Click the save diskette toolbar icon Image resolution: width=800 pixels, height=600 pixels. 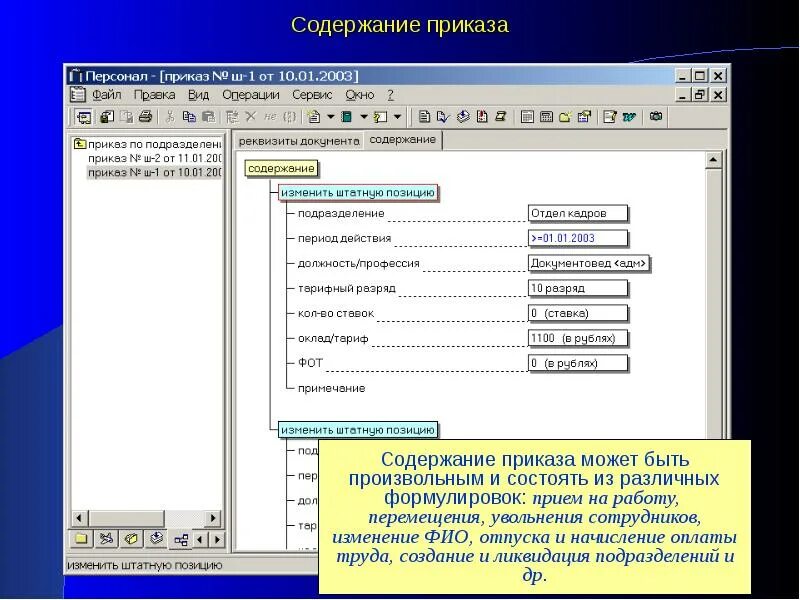click(107, 117)
